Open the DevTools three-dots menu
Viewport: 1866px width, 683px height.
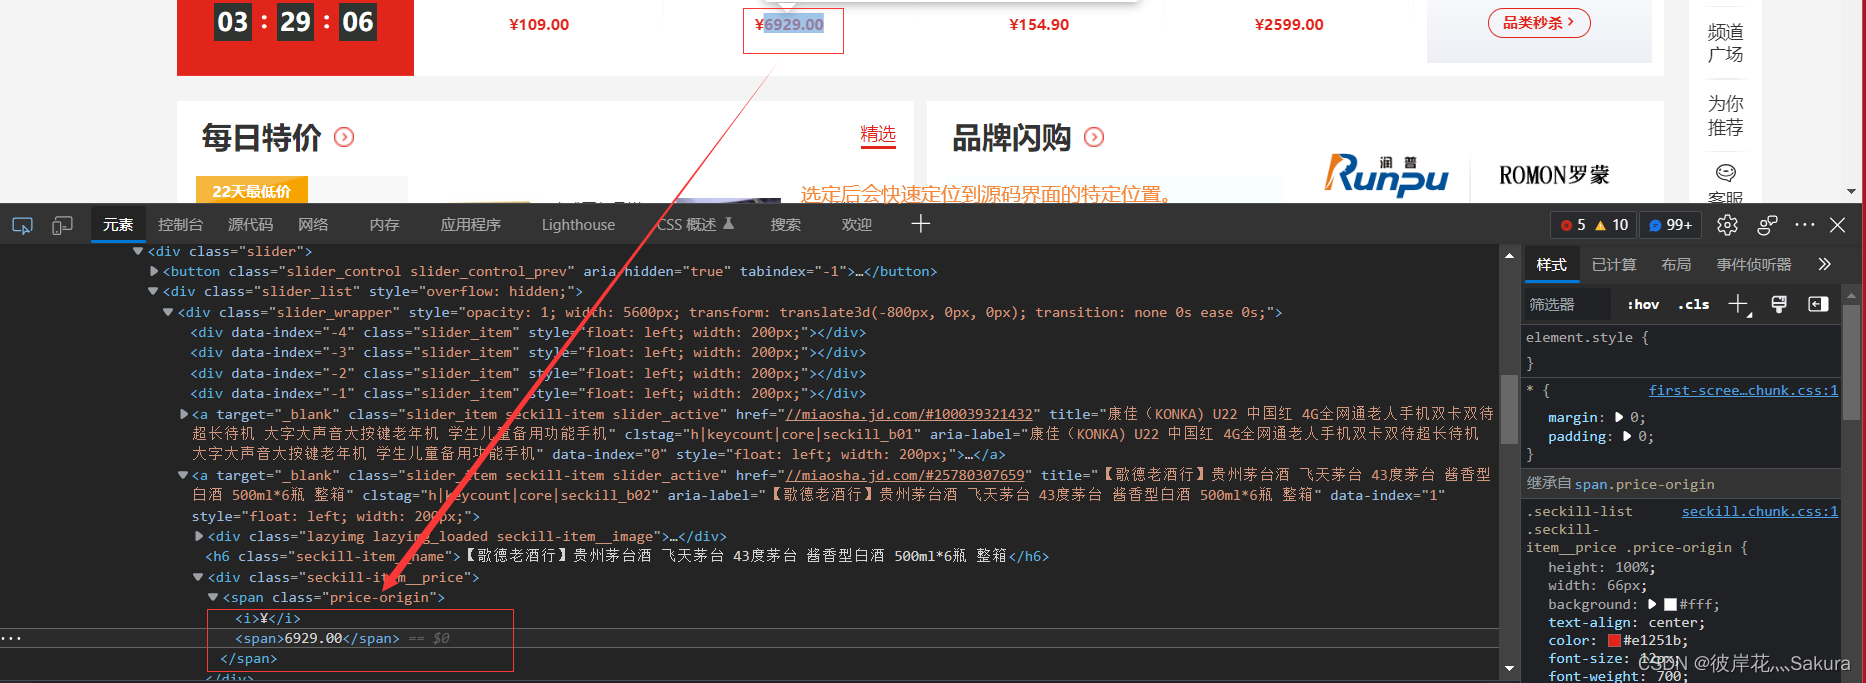pyautogui.click(x=1804, y=225)
